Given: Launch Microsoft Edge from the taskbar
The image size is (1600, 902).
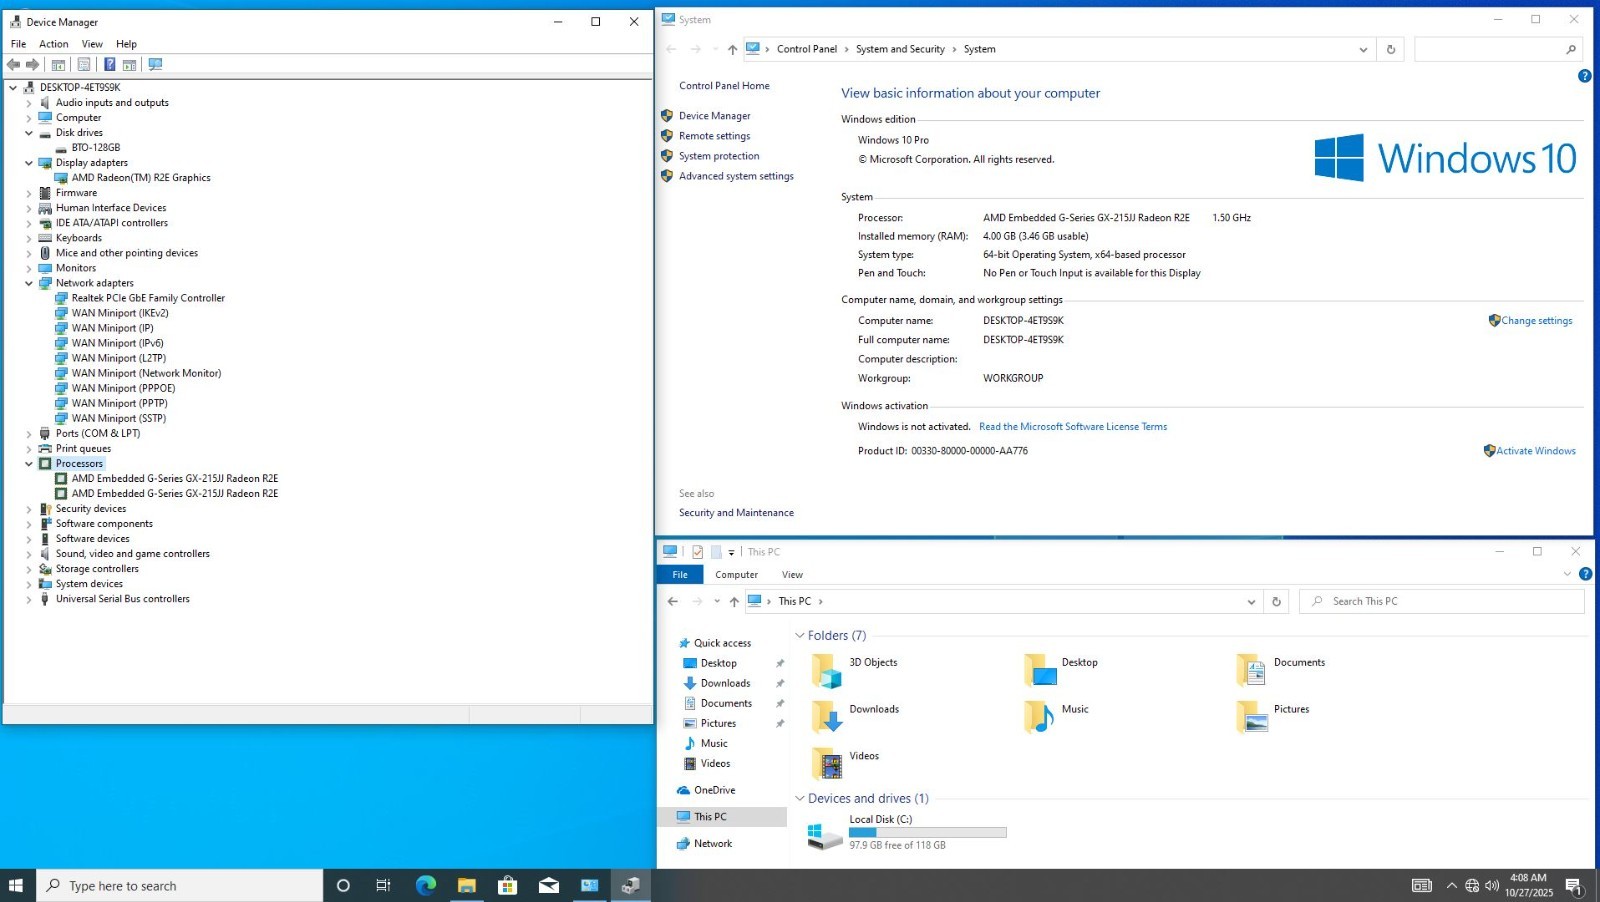Looking at the screenshot, I should tap(426, 885).
